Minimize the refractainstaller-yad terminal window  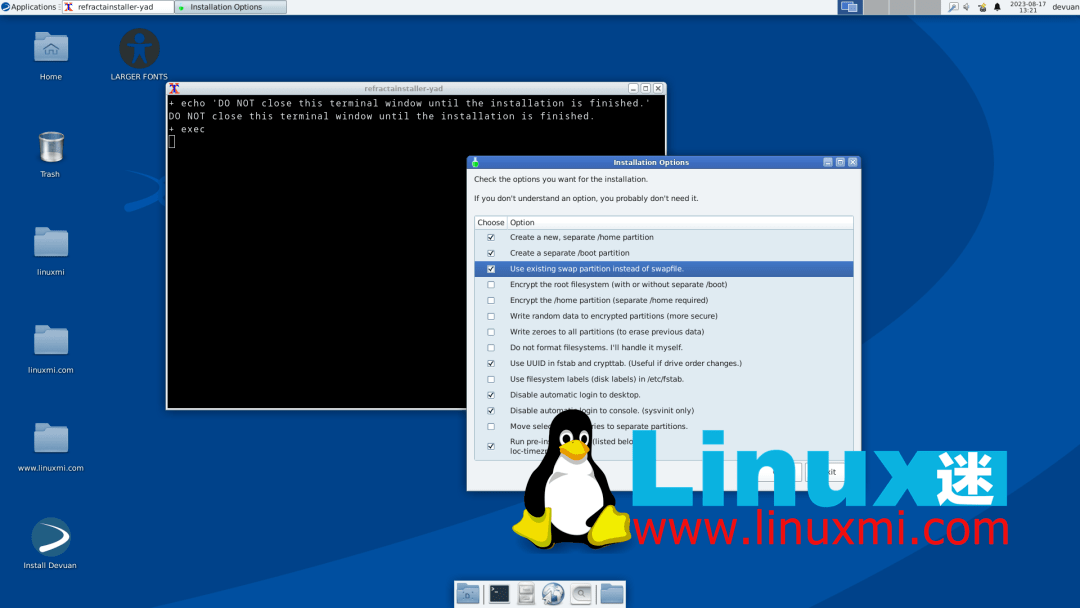tap(633, 88)
